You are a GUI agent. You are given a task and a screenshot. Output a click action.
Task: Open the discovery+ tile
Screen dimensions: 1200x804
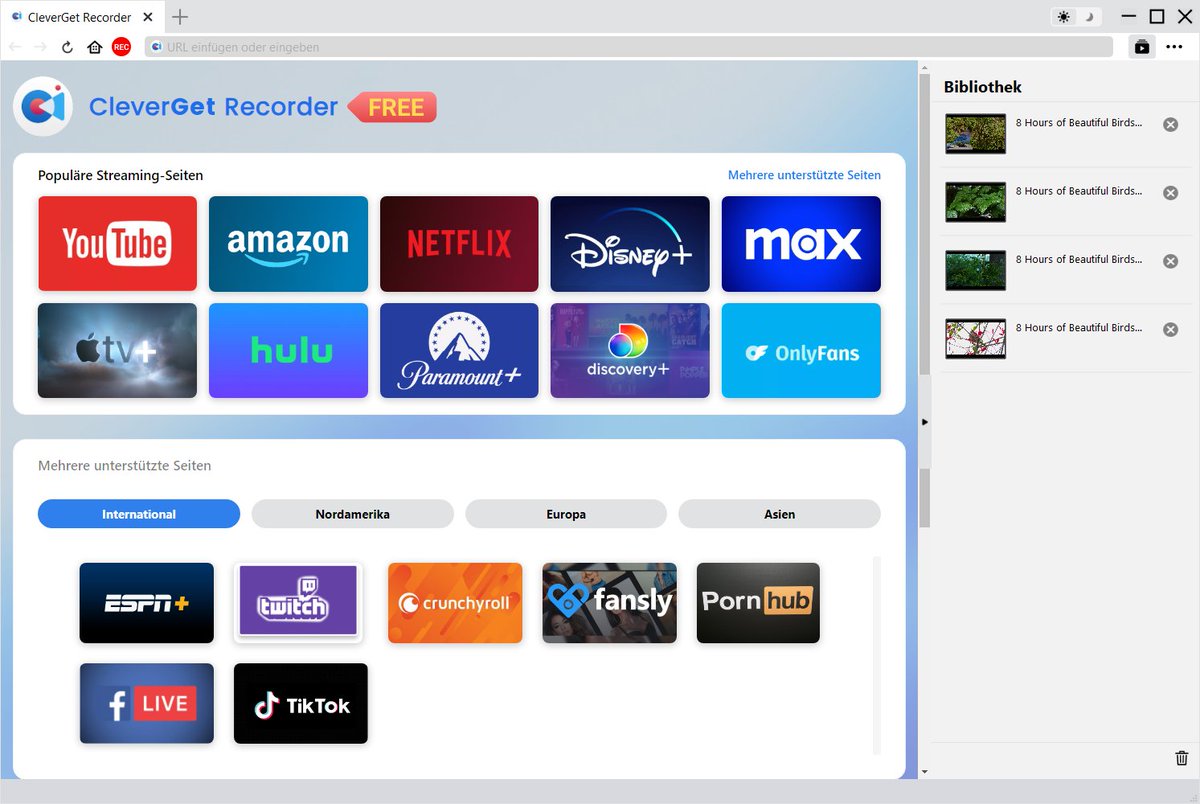[630, 351]
